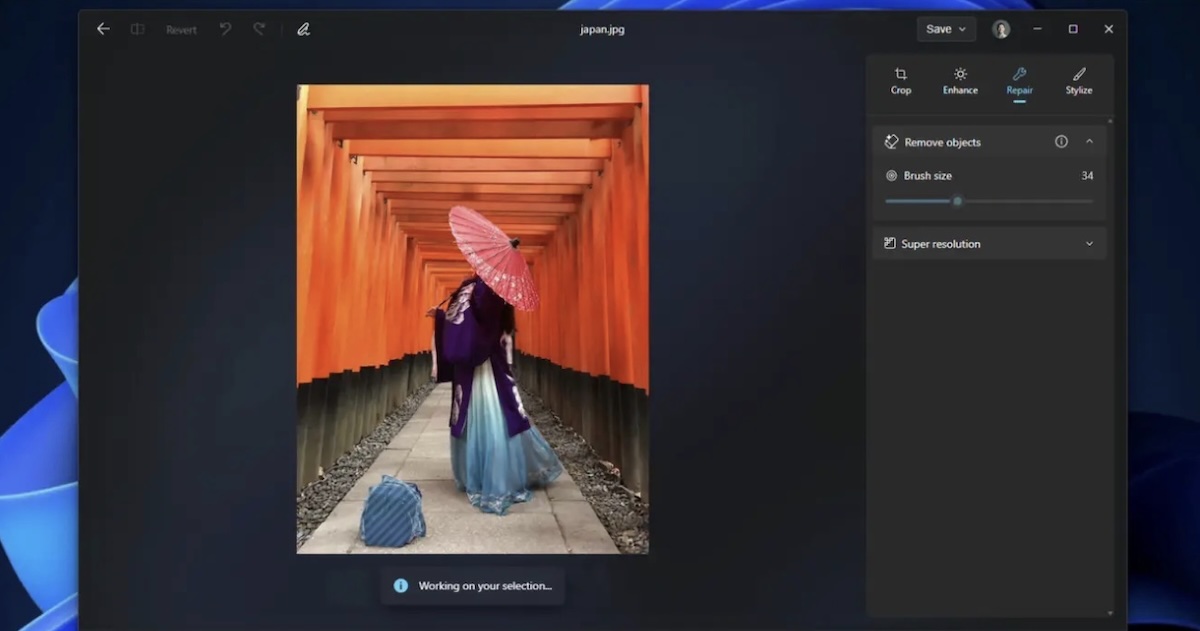Switch to the Crop tab
The width and height of the screenshot is (1200, 631).
(901, 81)
